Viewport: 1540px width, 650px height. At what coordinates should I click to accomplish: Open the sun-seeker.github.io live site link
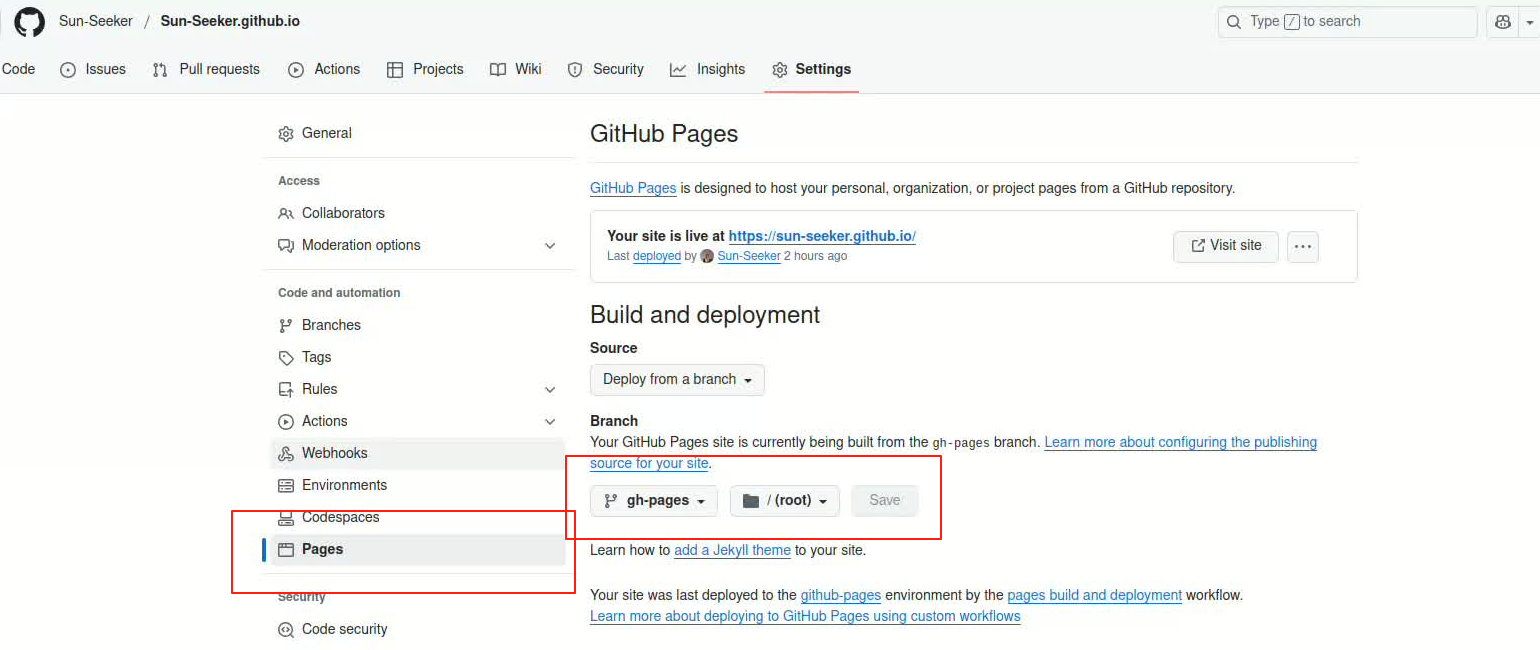[x=822, y=236]
